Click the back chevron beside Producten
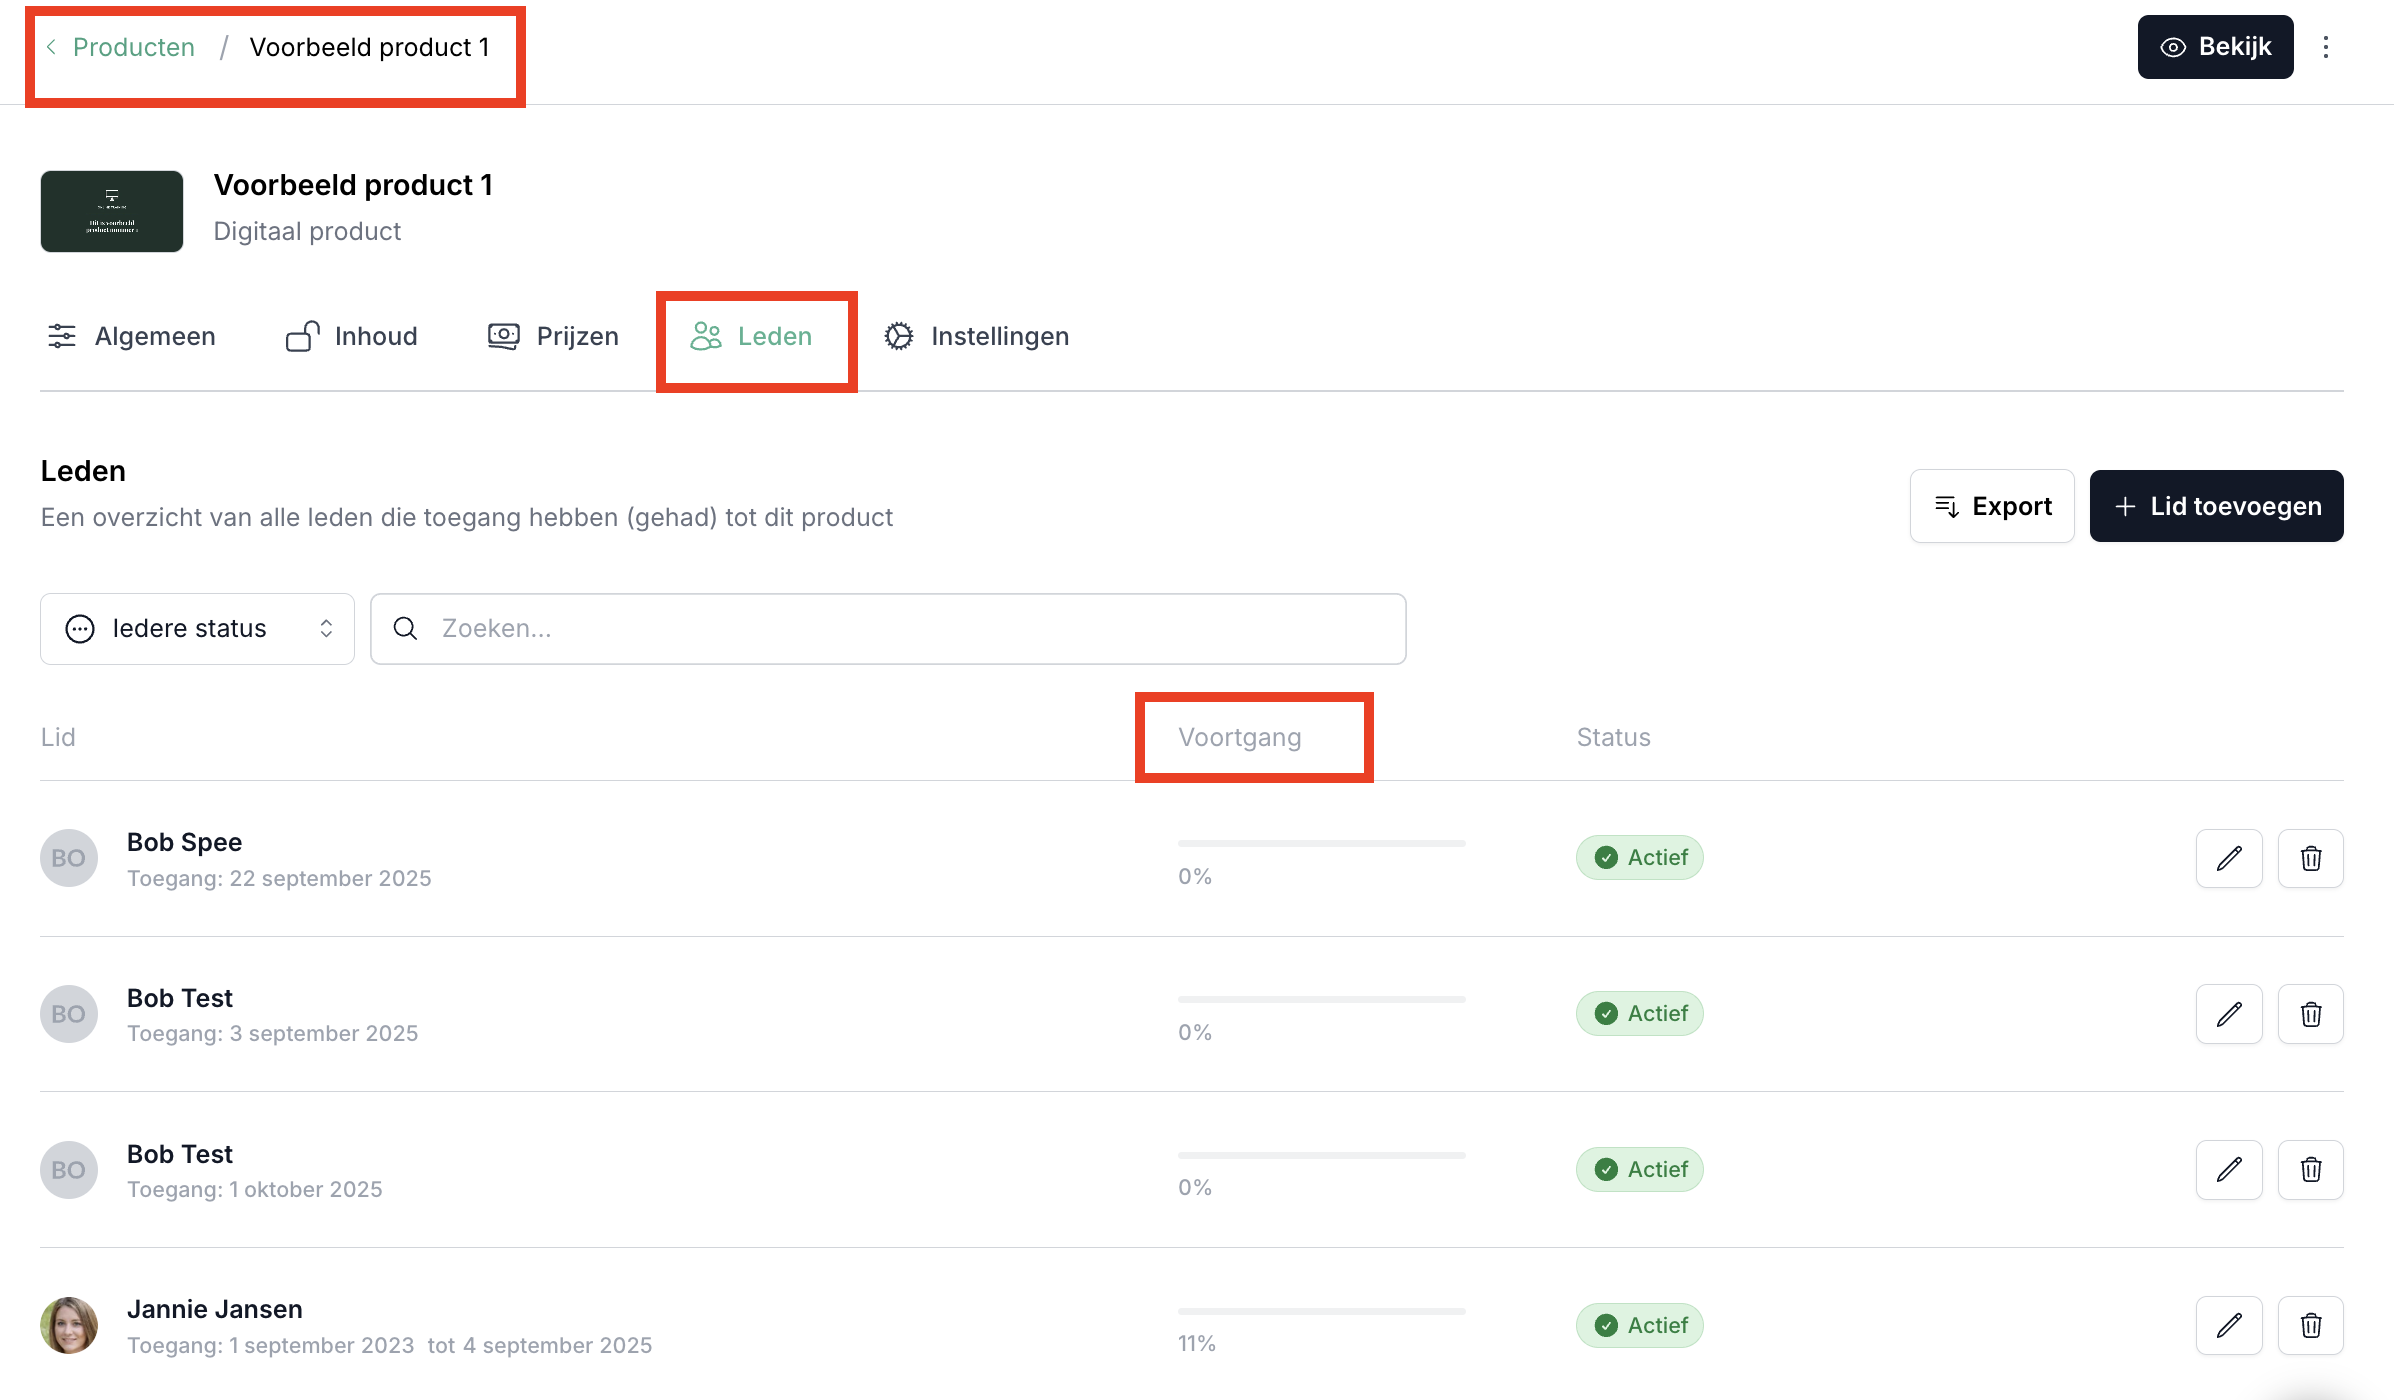The height and width of the screenshot is (1400, 2394). [51, 47]
